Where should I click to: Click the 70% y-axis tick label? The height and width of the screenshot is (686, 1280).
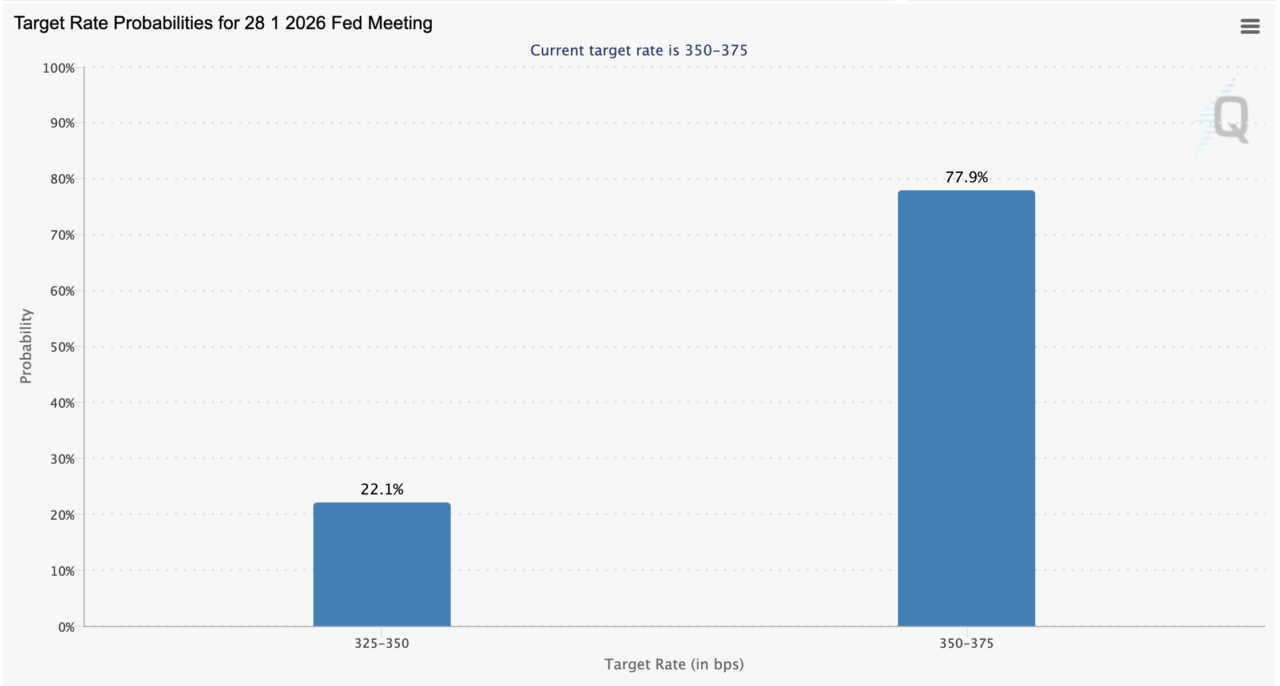[60, 236]
